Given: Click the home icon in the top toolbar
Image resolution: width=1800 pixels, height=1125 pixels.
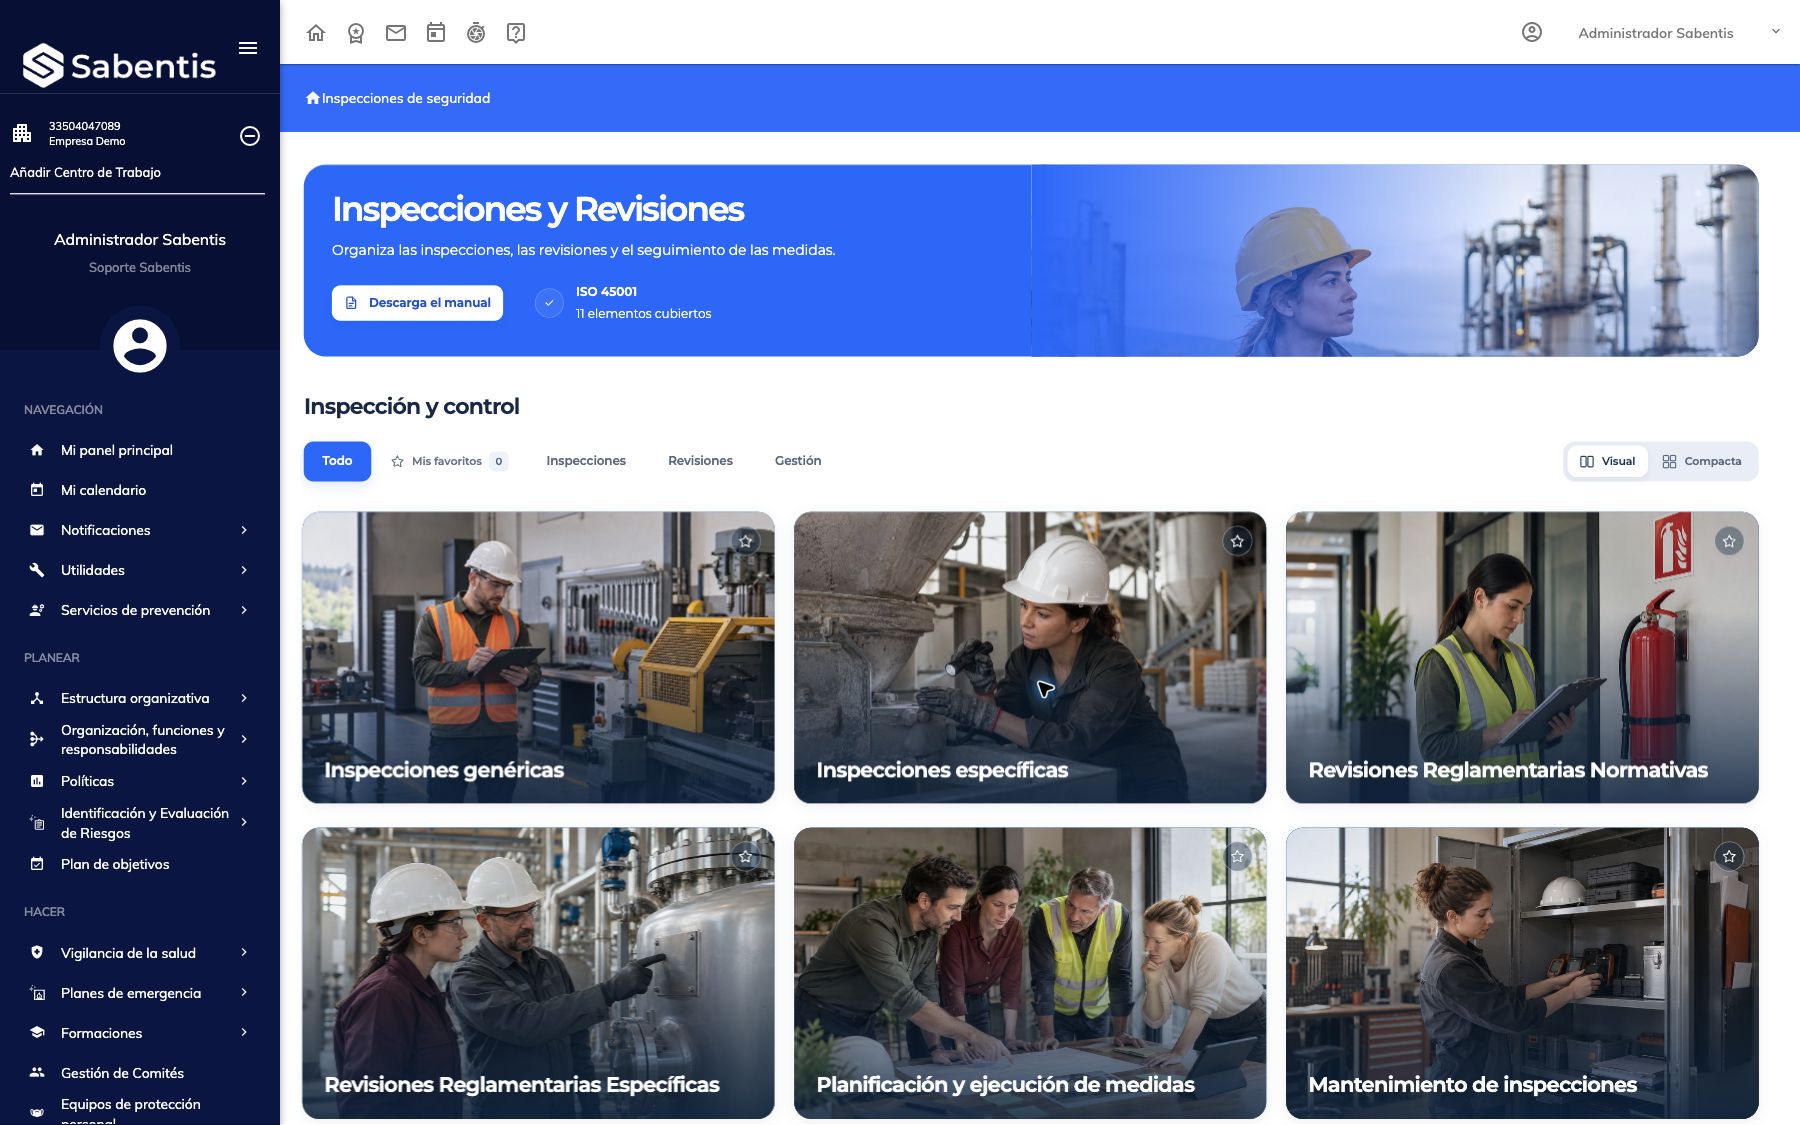Looking at the screenshot, I should coord(316,33).
